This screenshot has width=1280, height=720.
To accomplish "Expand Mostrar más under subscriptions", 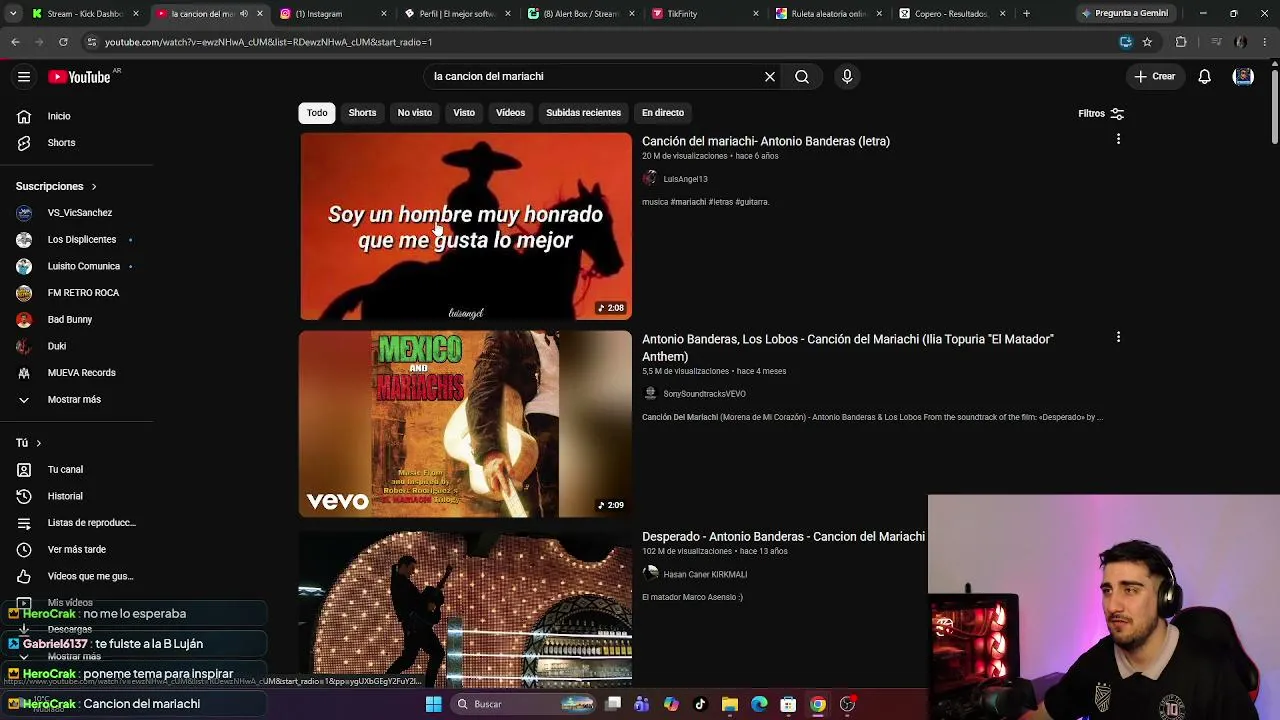I will pyautogui.click(x=74, y=400).
